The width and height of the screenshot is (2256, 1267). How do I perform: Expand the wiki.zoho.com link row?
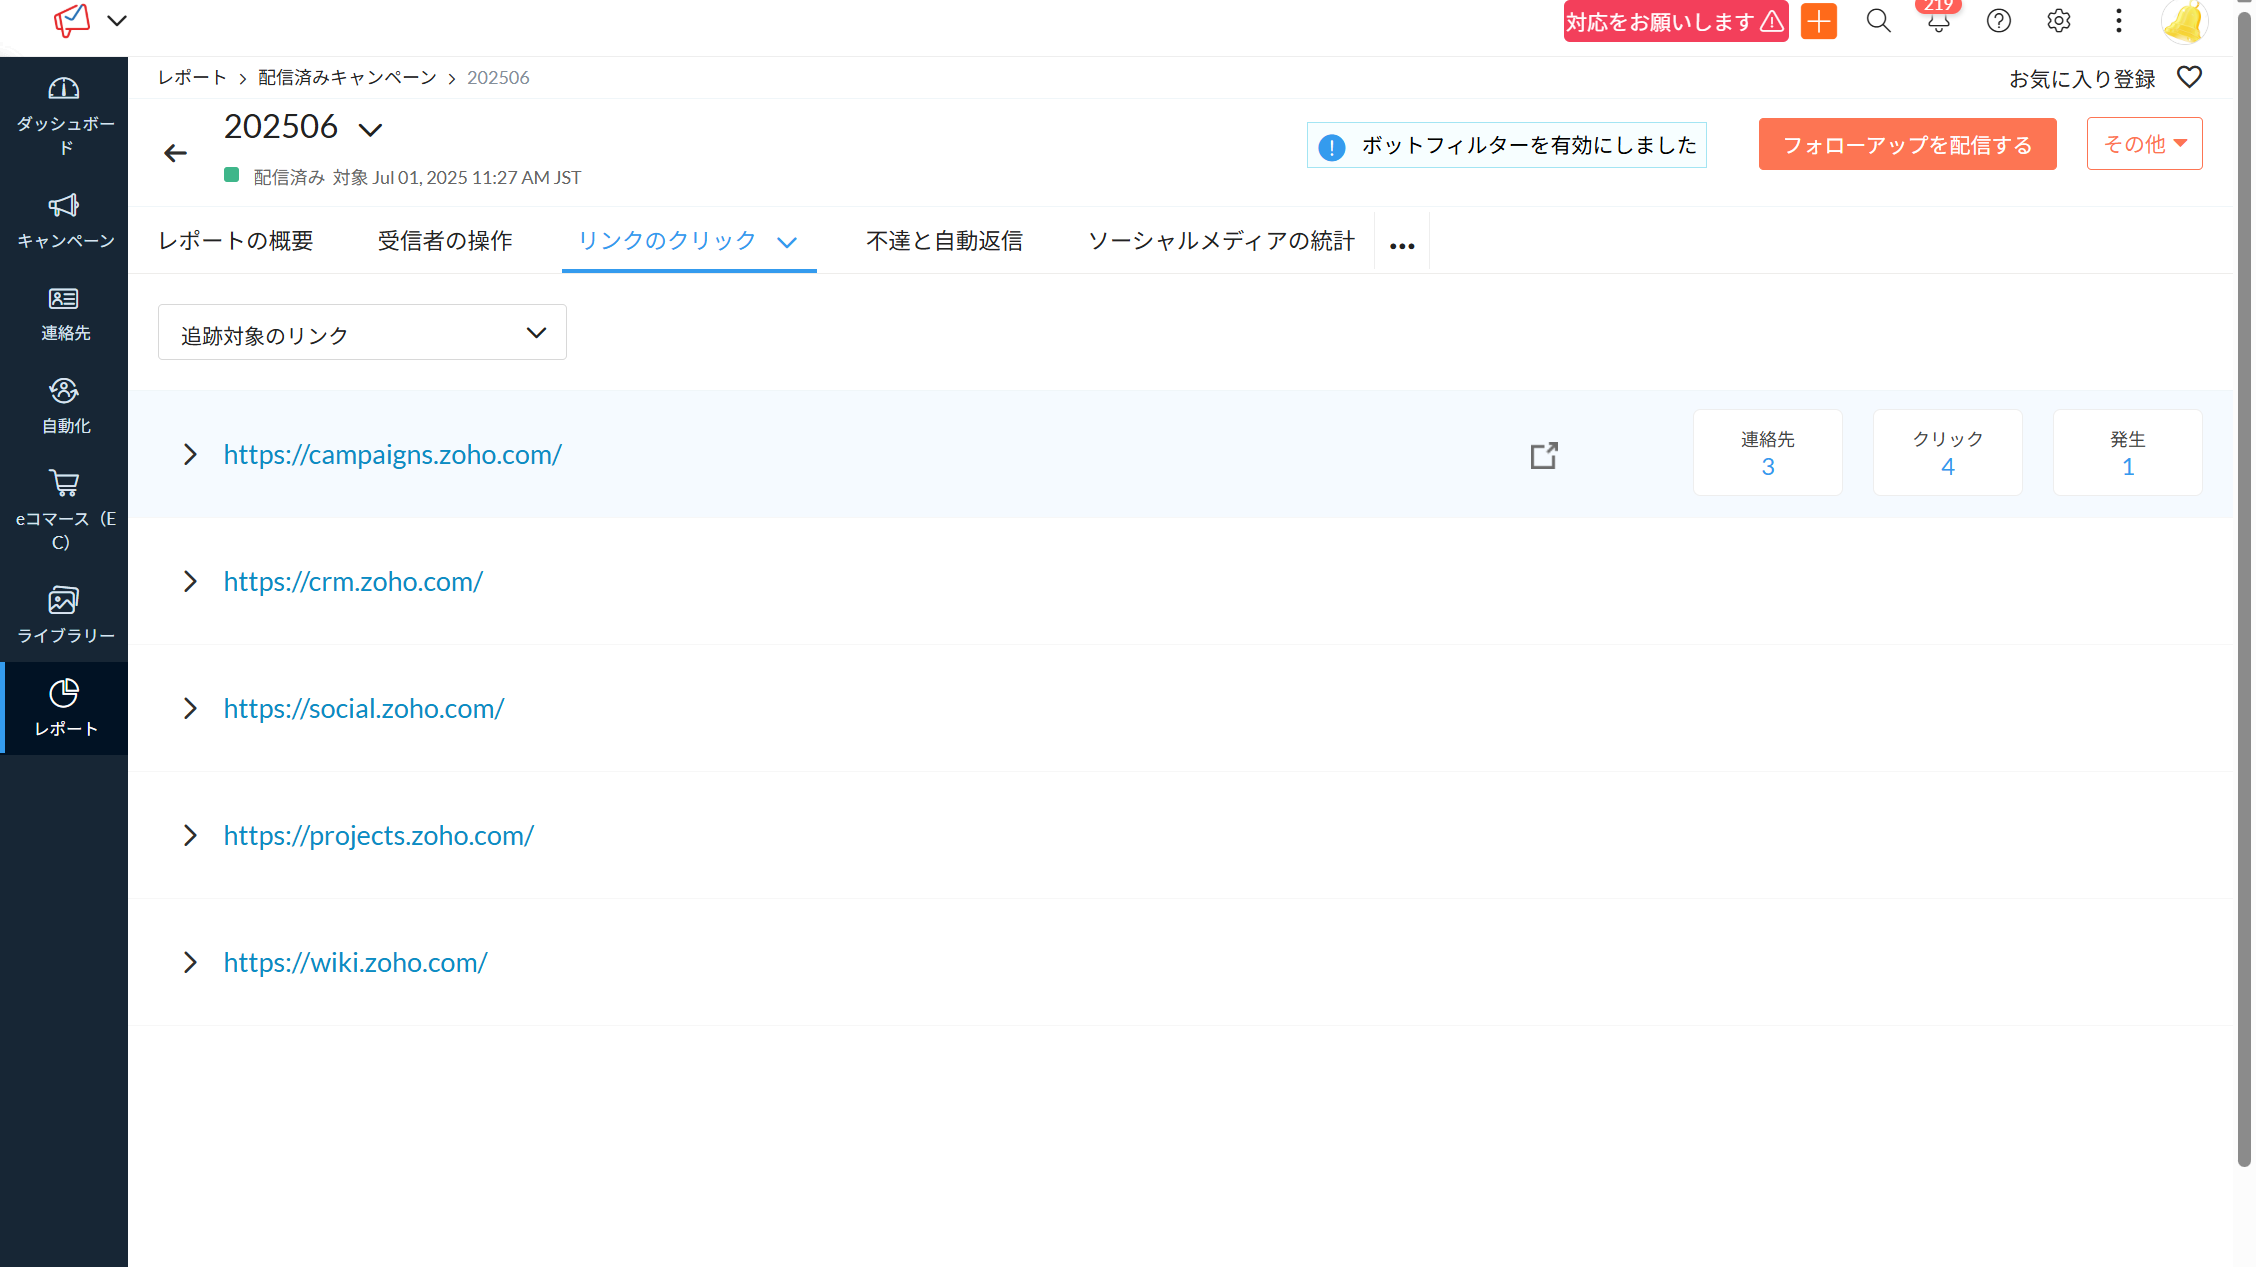190,963
